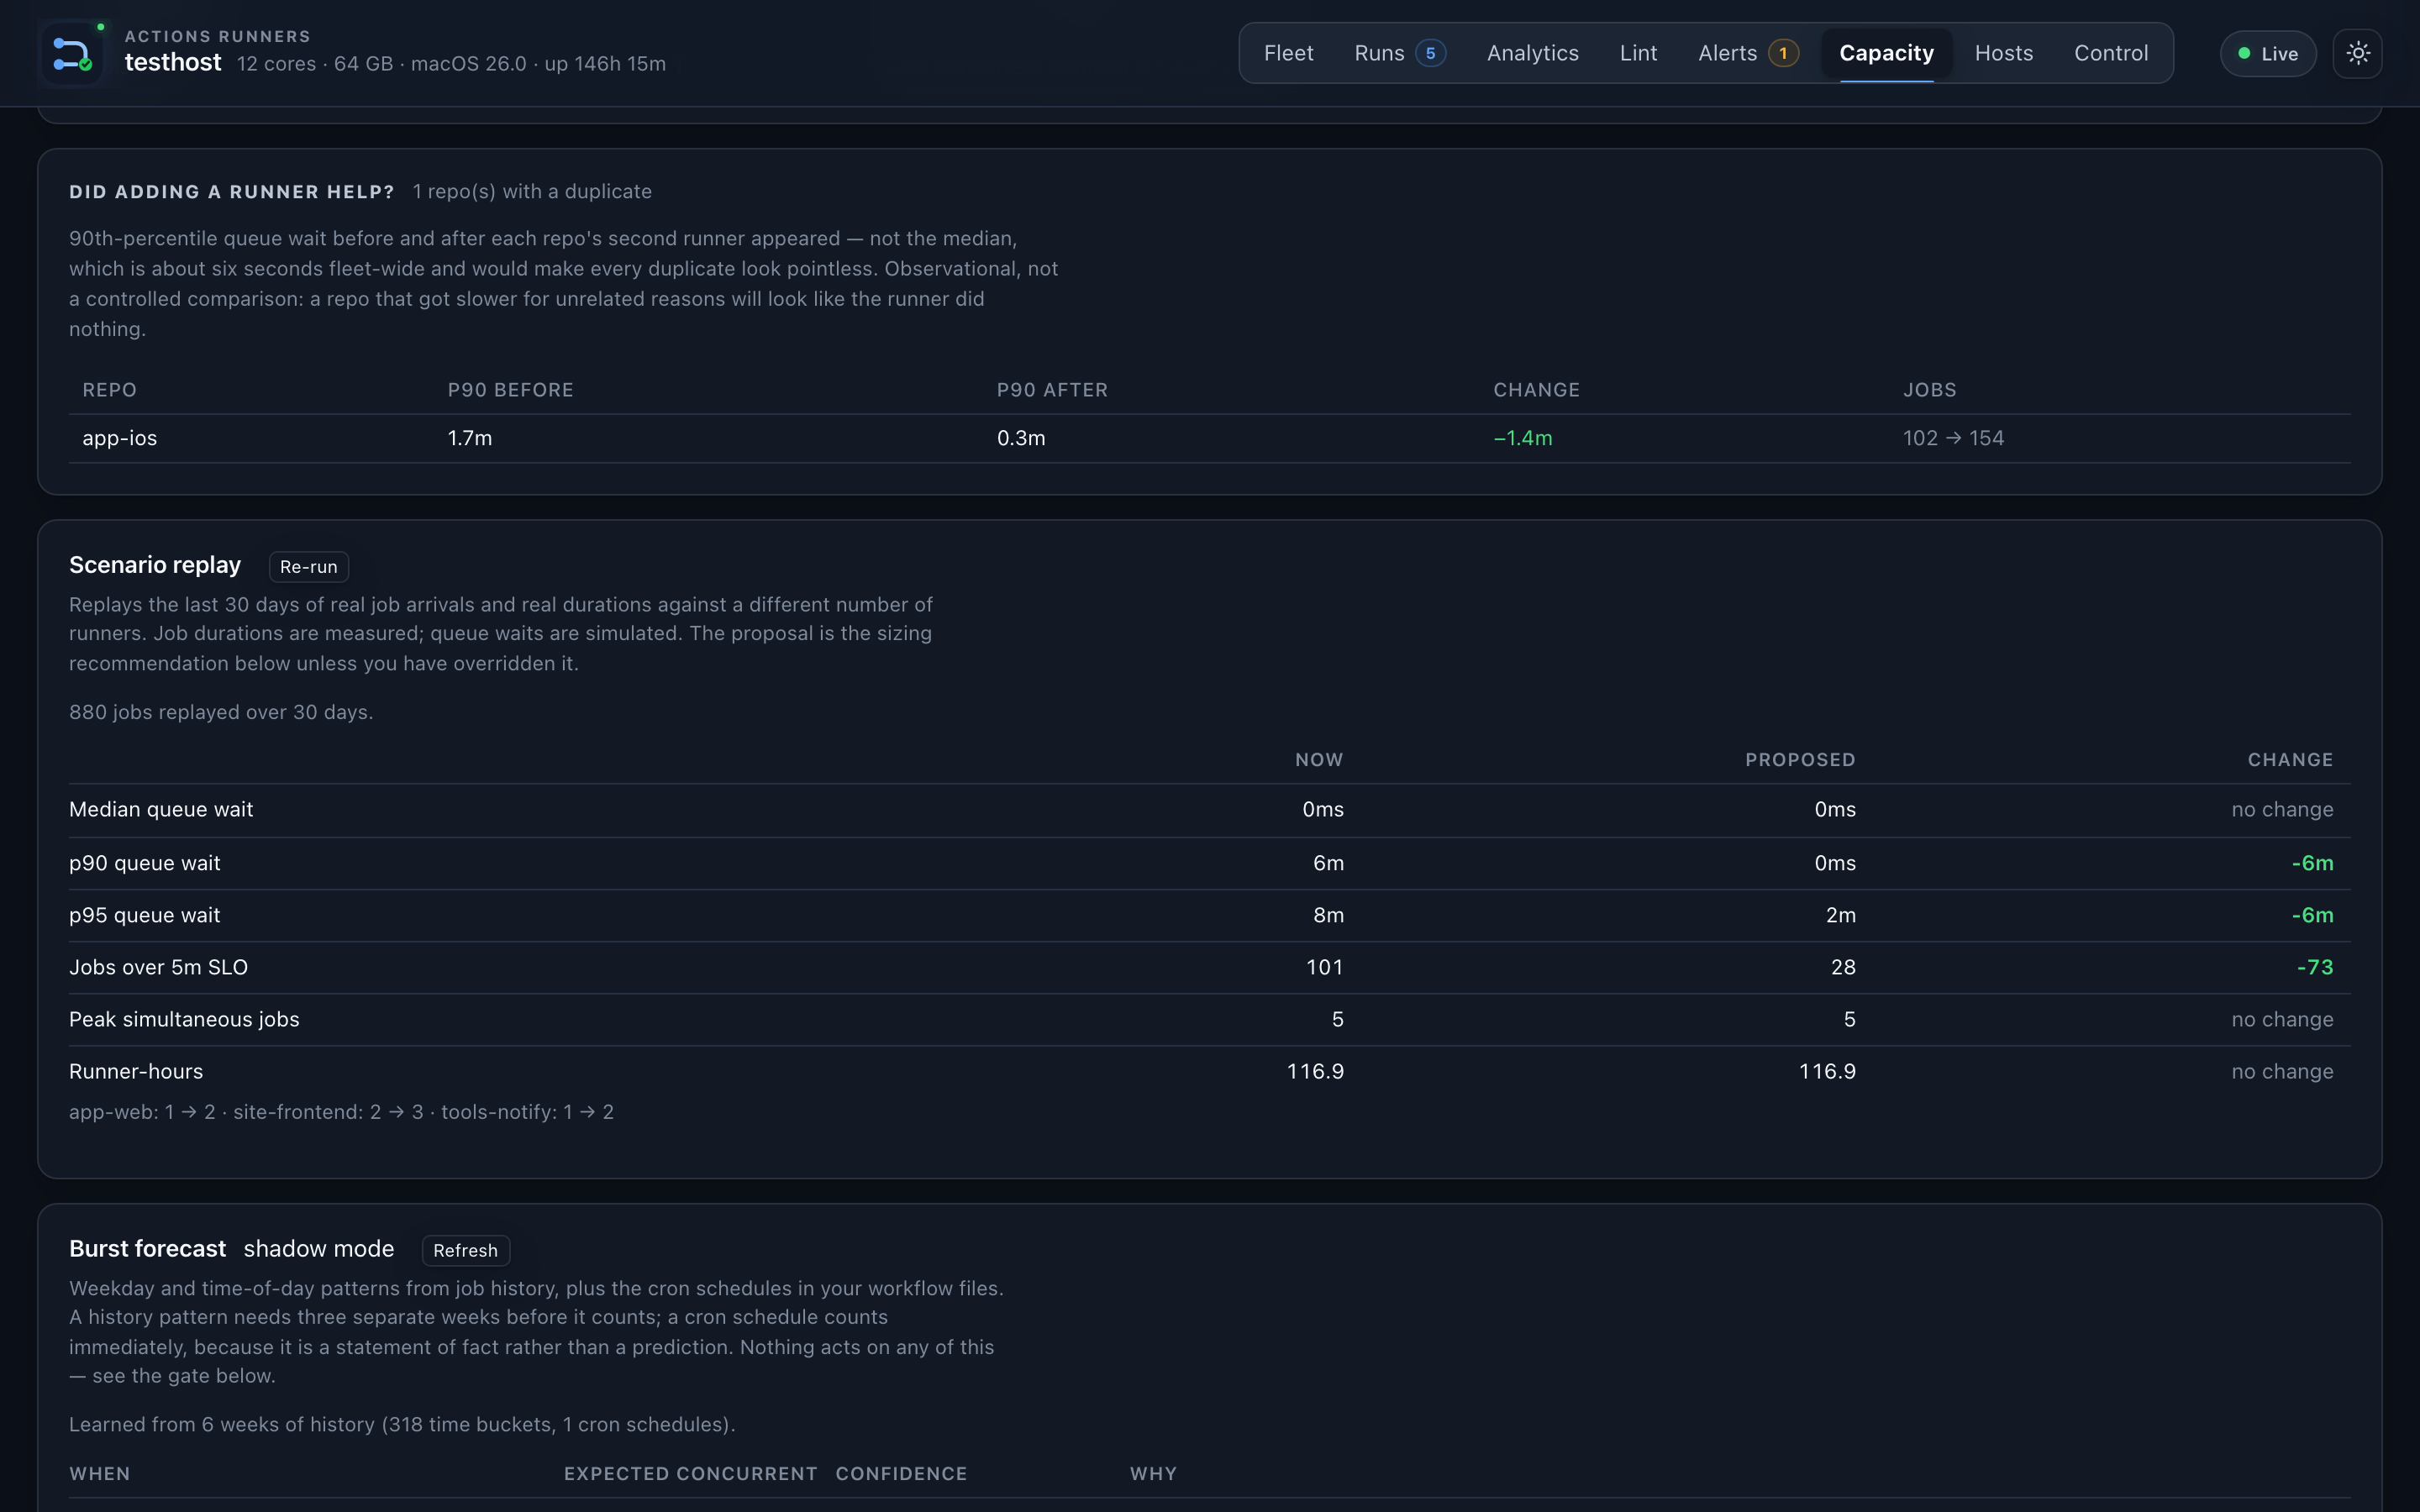
Task: Click the 880 jobs replayed summary
Action: (x=221, y=713)
